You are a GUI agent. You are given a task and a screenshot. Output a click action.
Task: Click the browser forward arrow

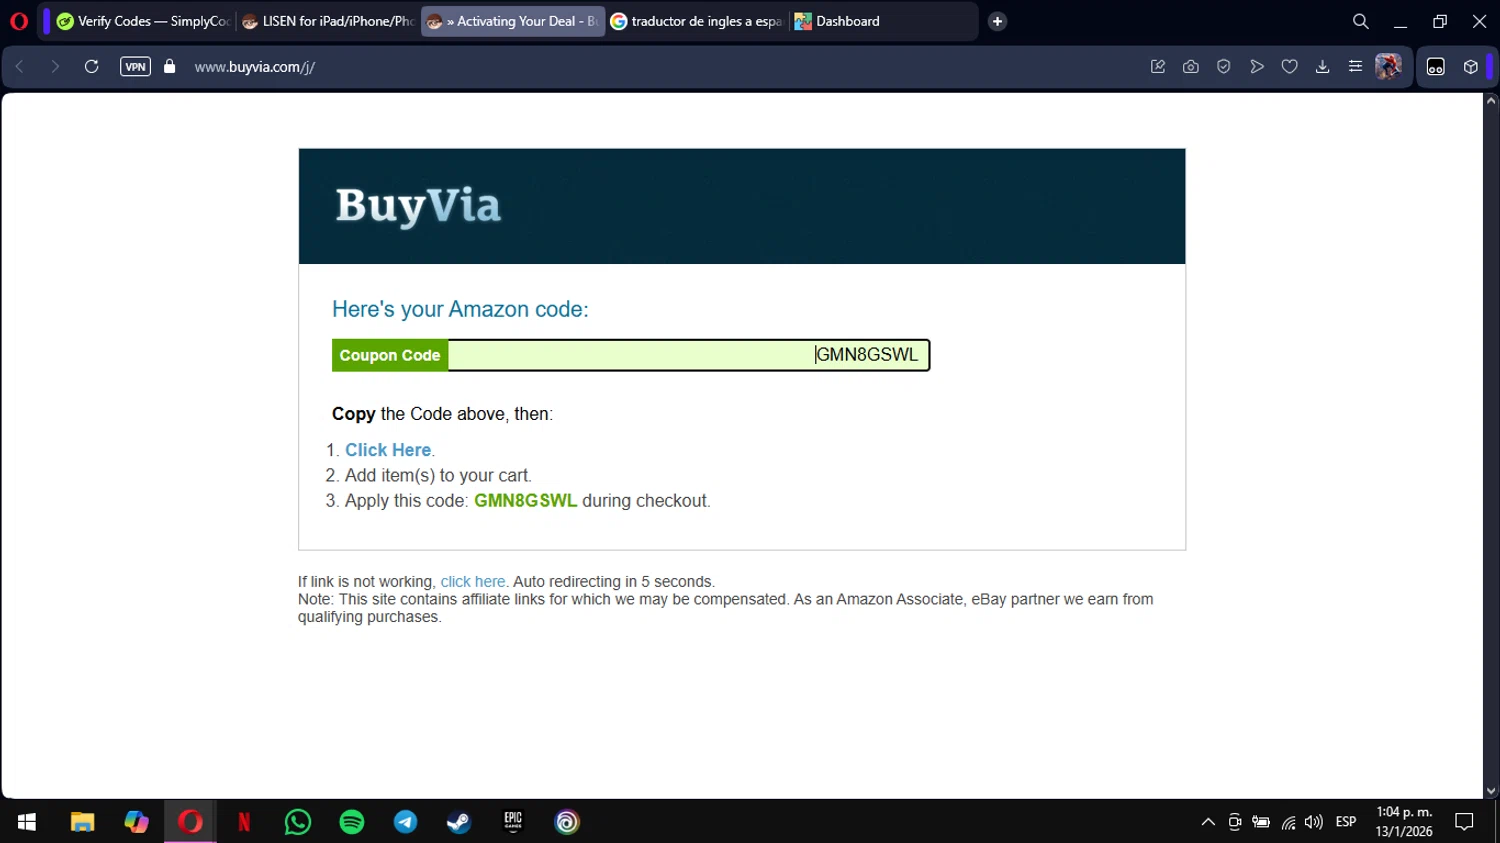coord(55,67)
